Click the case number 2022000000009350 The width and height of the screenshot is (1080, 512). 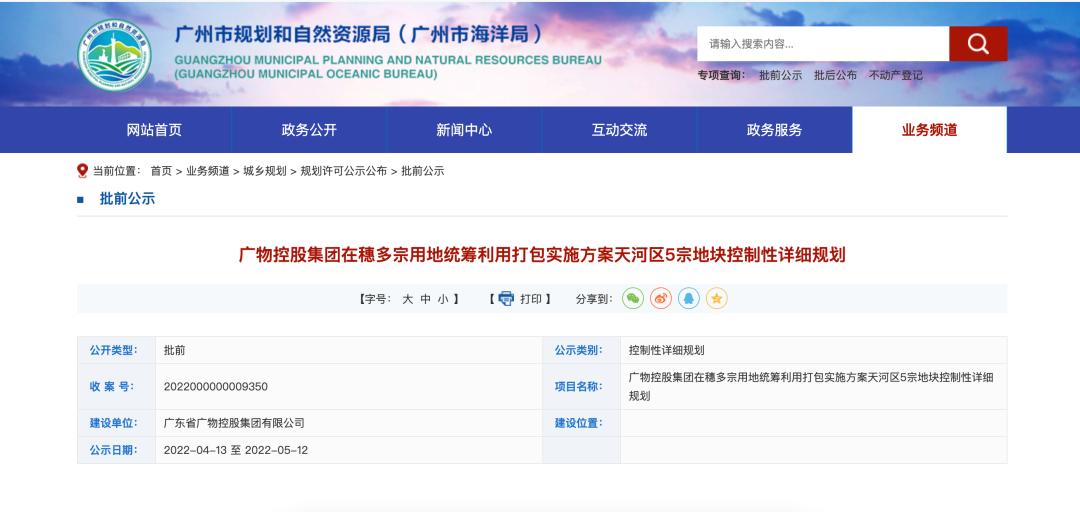pos(216,387)
